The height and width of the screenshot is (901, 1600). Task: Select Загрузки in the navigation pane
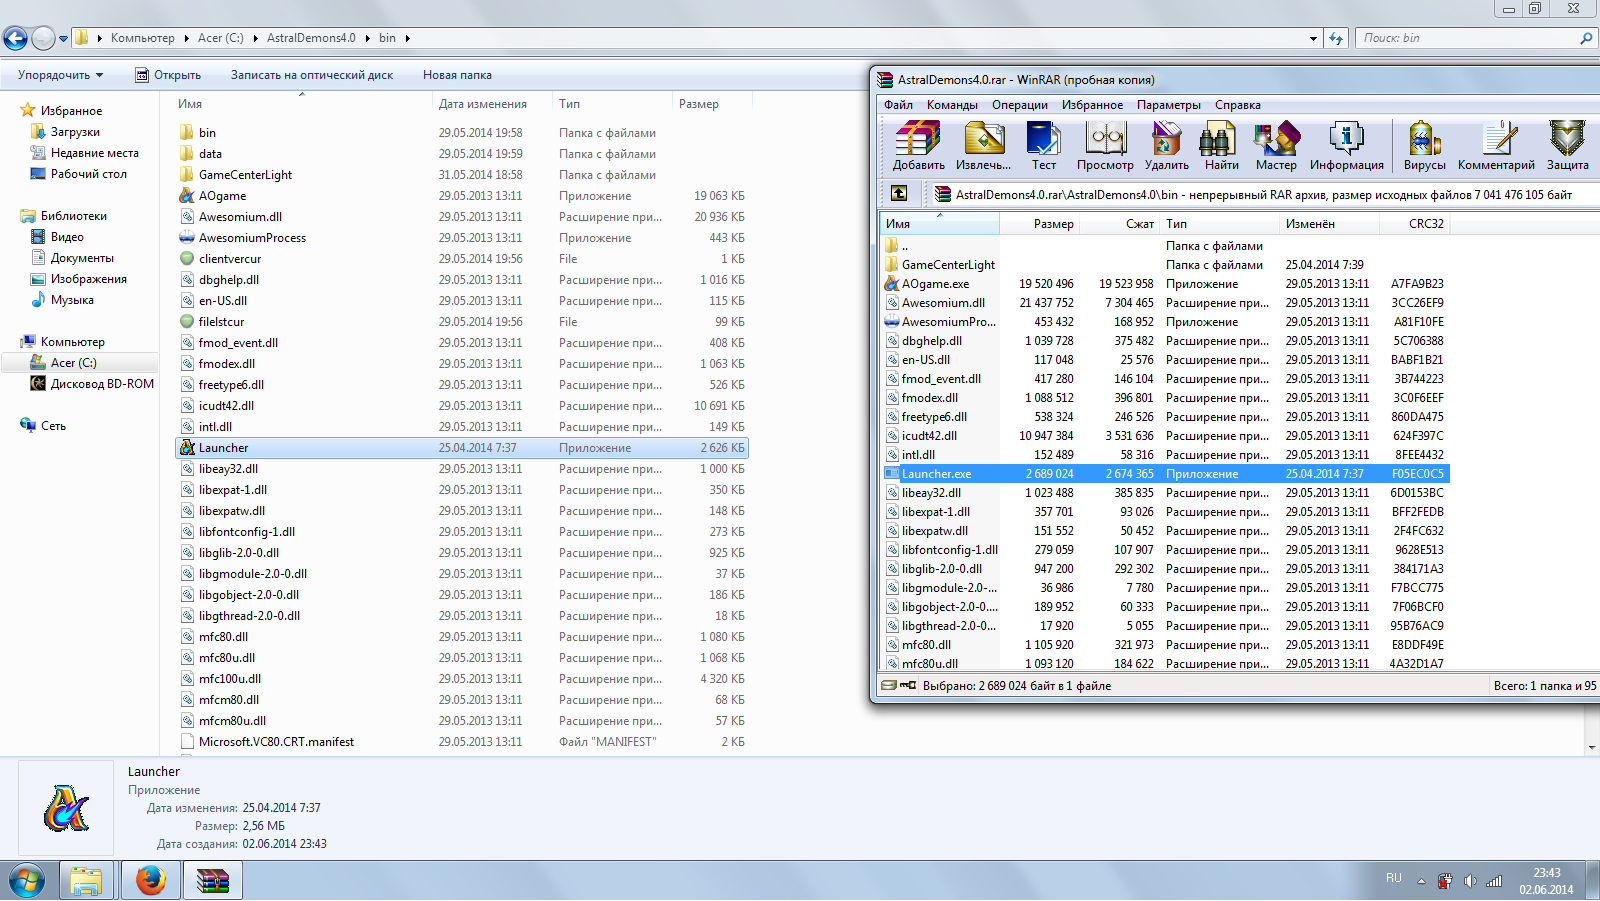click(75, 132)
